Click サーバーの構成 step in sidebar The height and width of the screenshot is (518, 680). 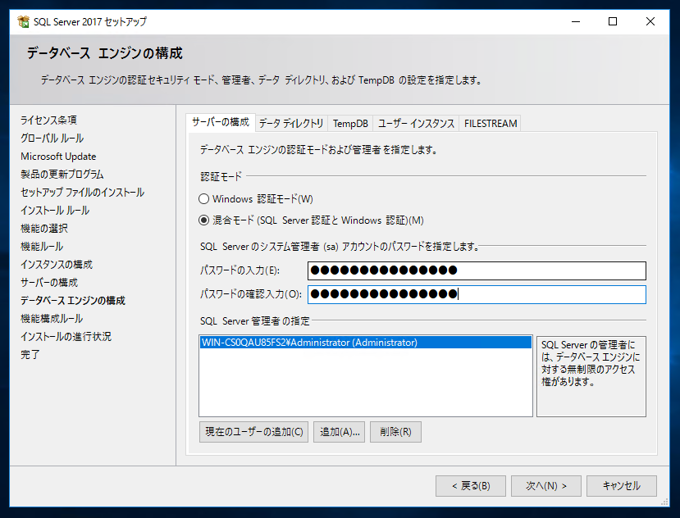[49, 282]
